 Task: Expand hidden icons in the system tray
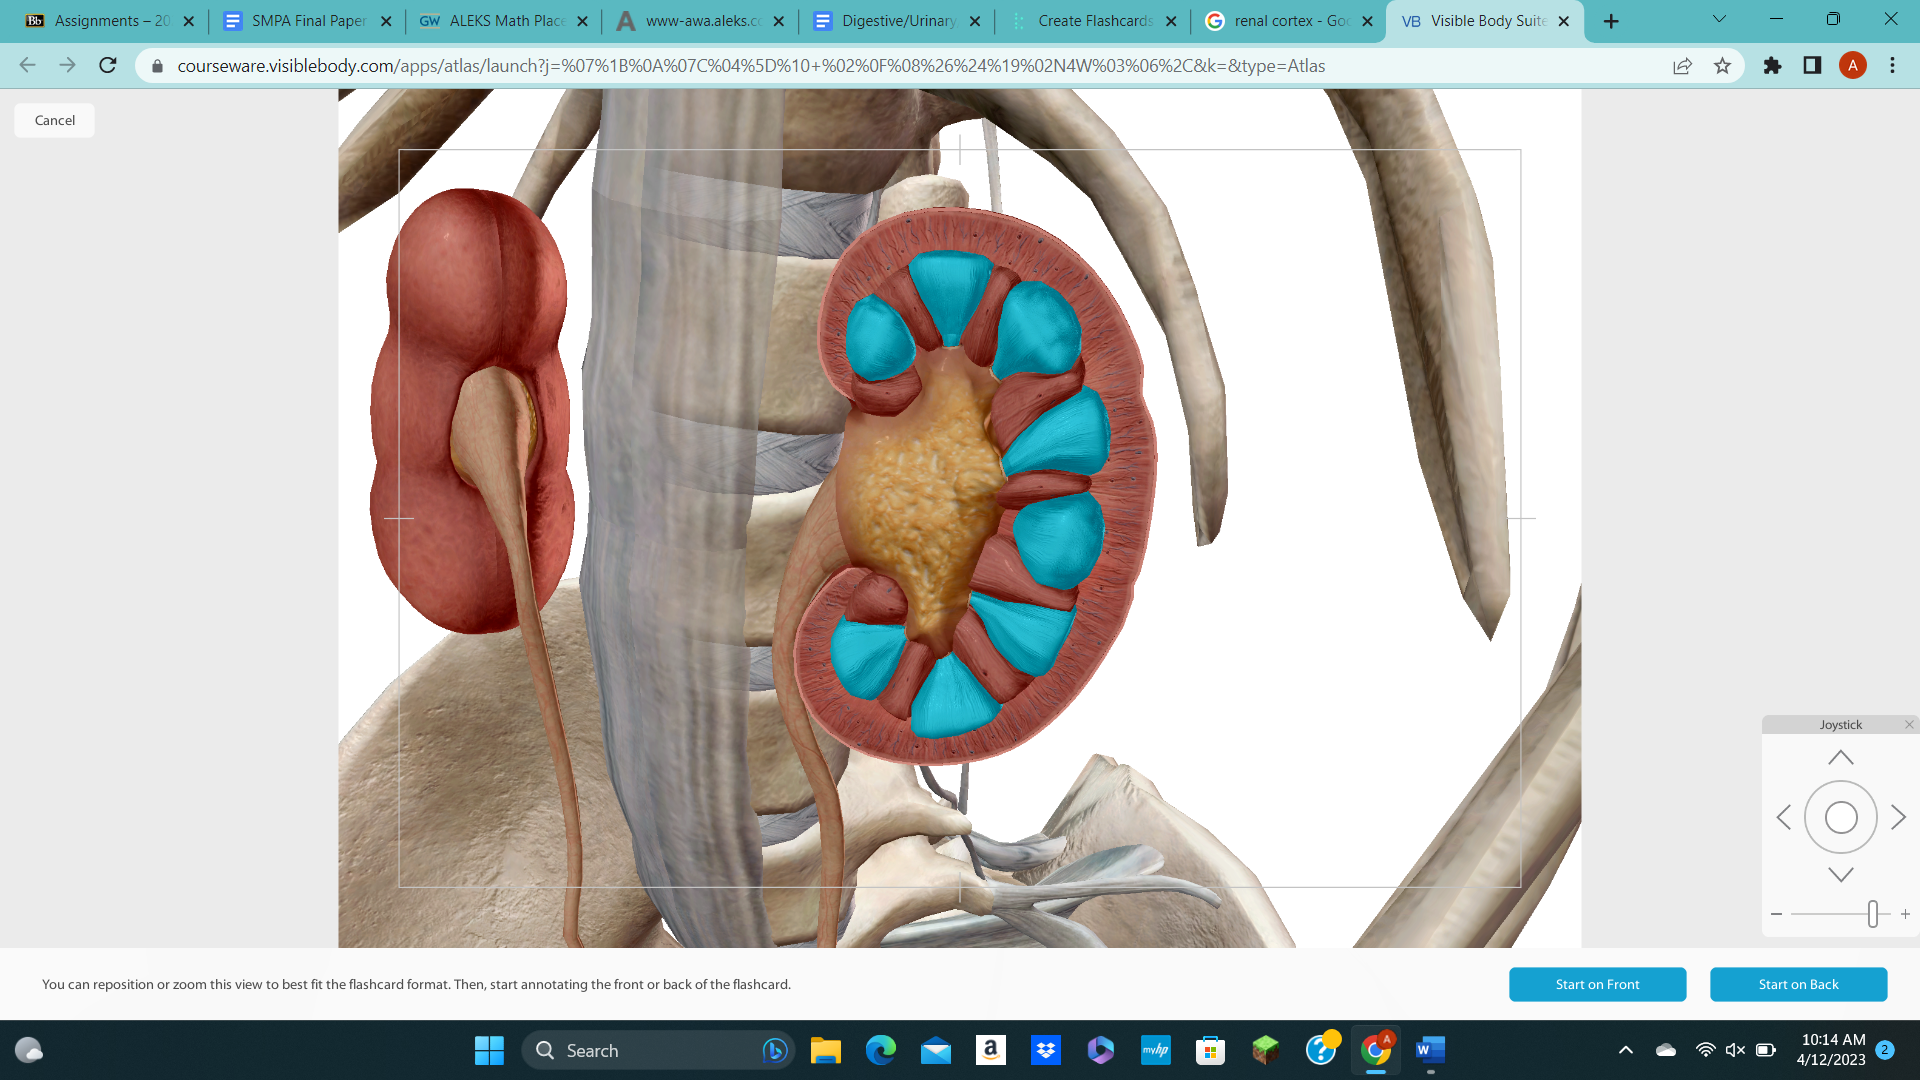pos(1625,1050)
